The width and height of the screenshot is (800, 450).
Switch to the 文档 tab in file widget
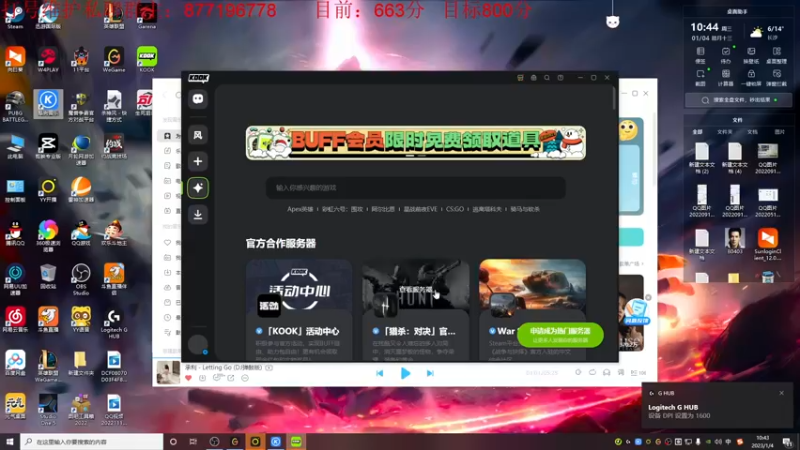coord(753,132)
